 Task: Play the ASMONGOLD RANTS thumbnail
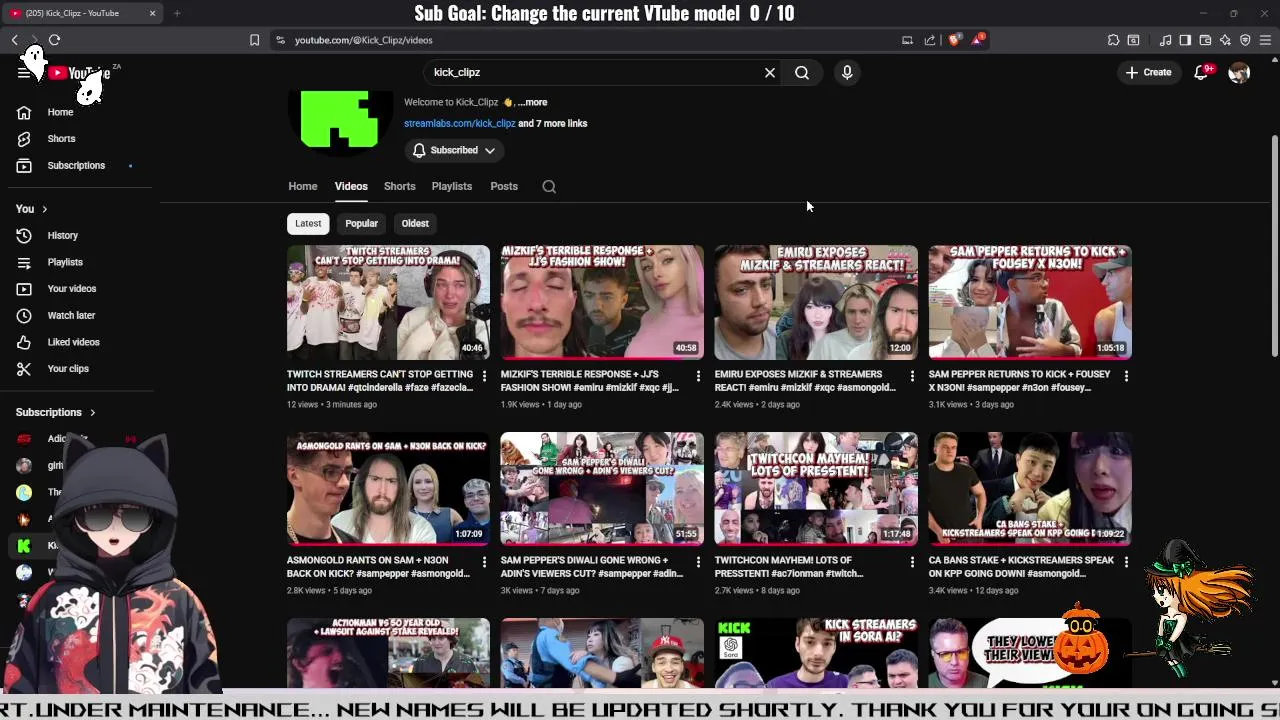coord(388,488)
